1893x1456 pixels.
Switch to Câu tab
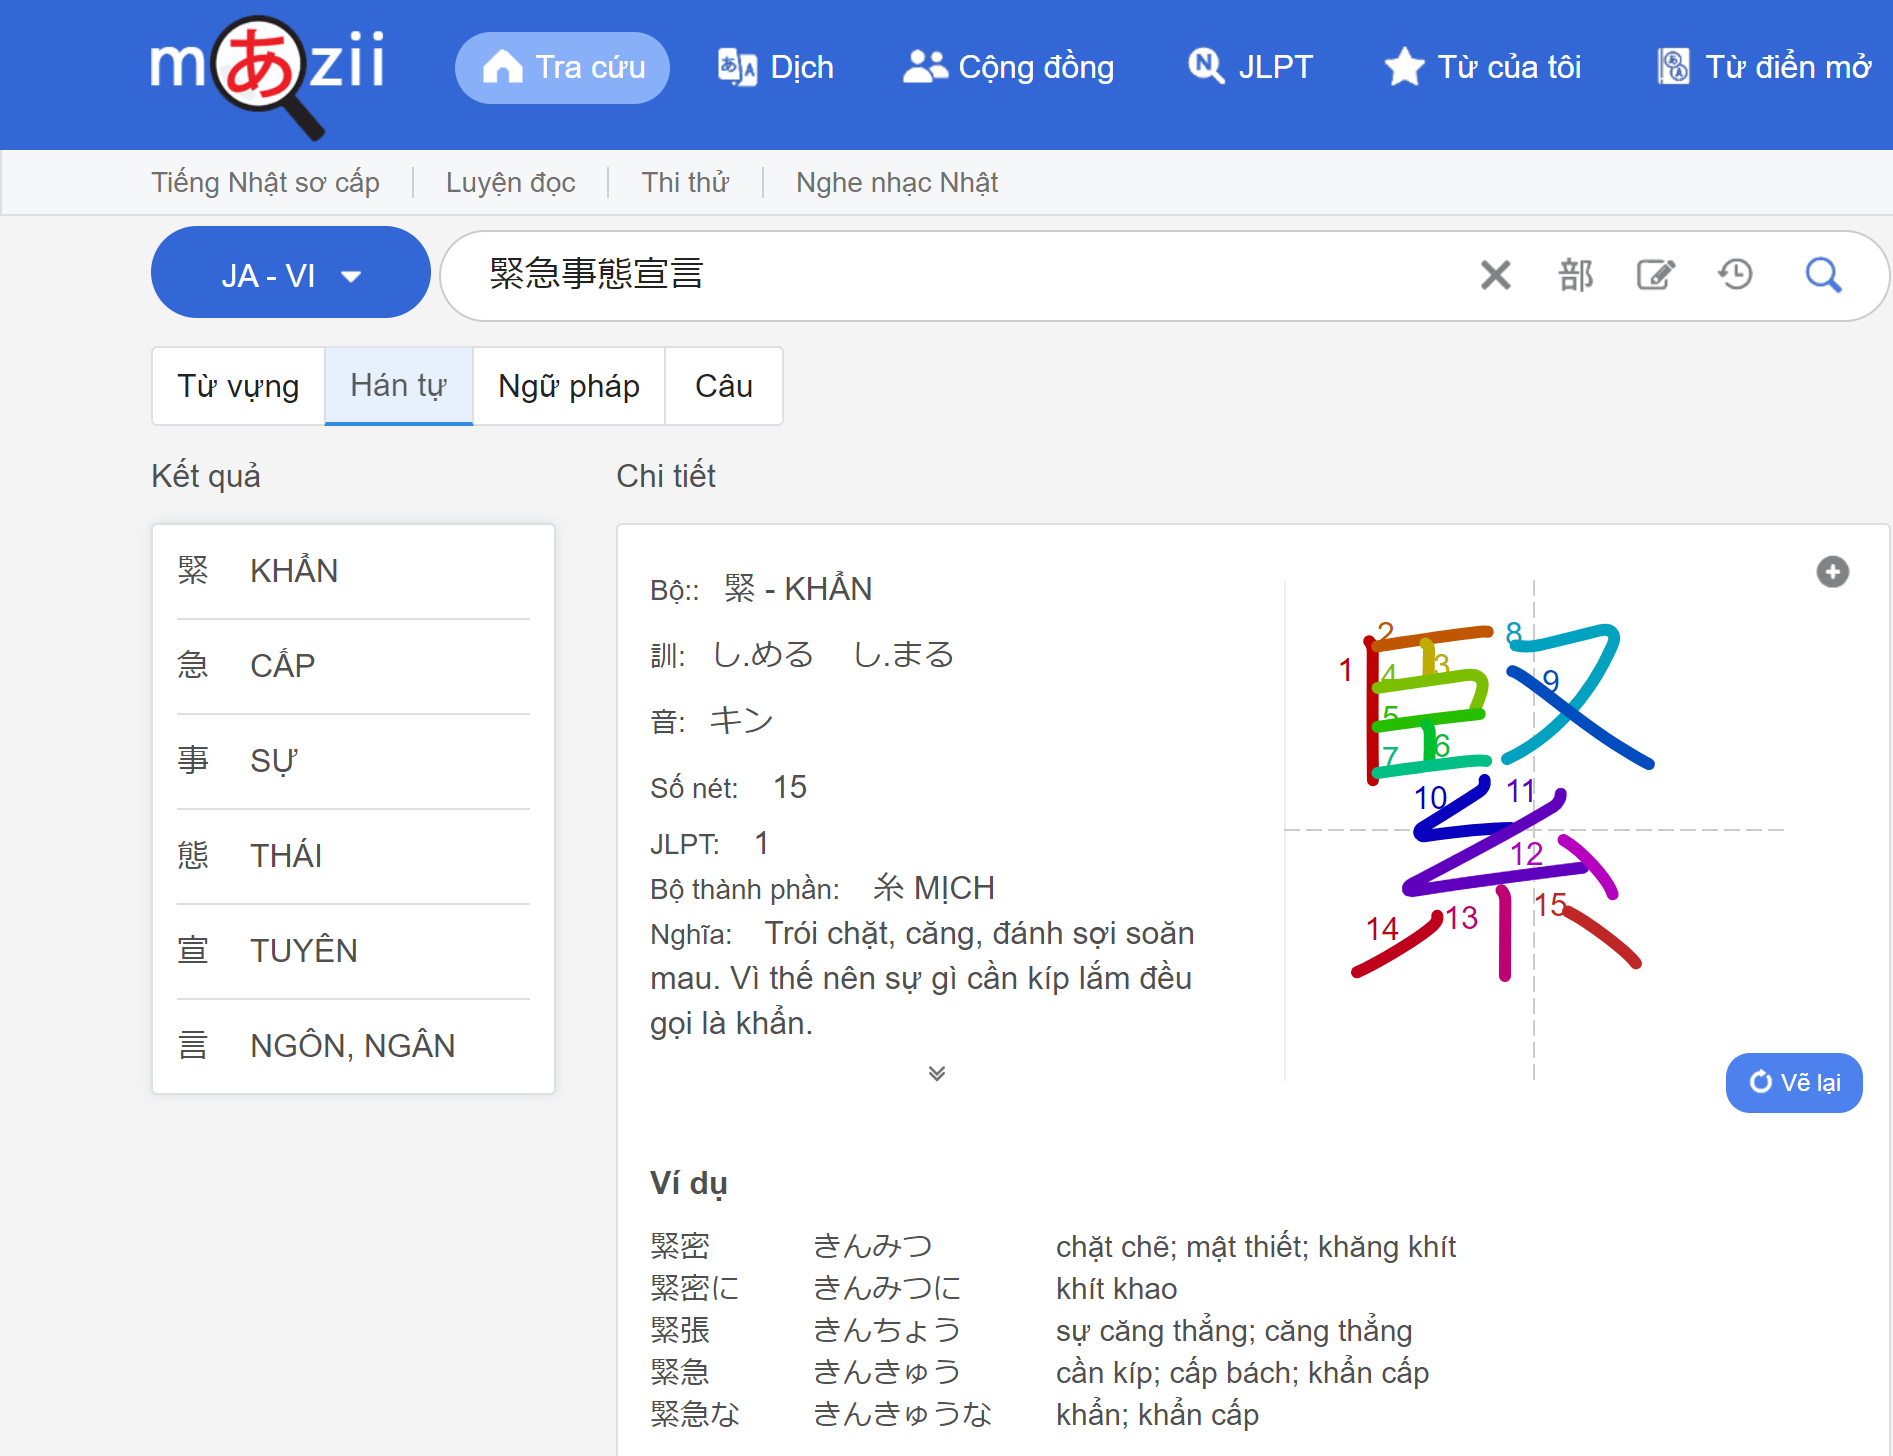tap(724, 386)
